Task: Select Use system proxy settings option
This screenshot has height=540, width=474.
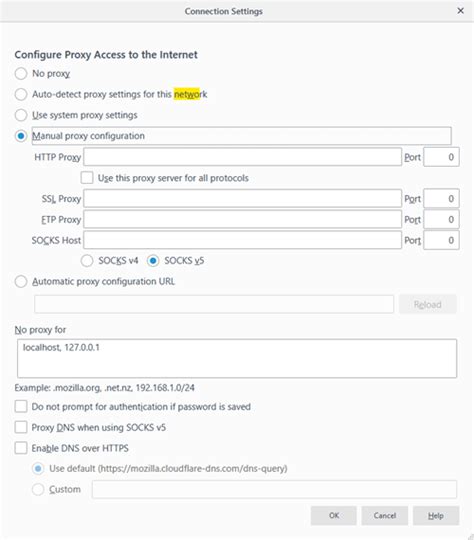Action: click(x=21, y=115)
